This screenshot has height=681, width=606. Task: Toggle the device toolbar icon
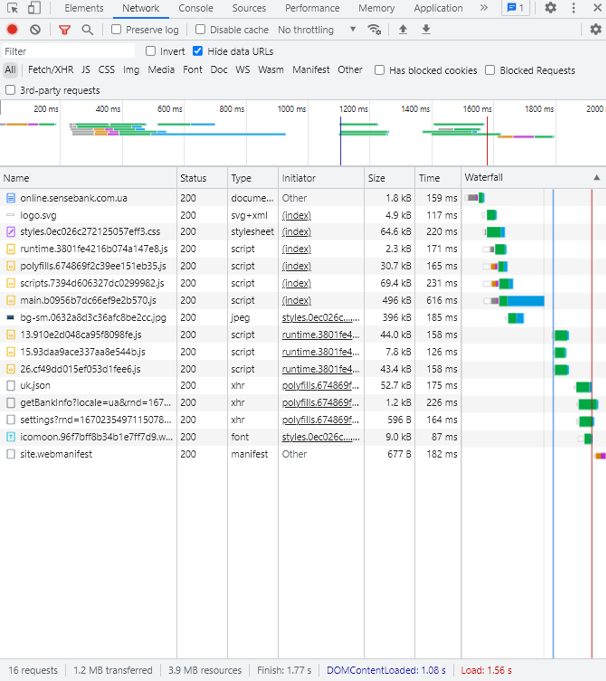(x=34, y=8)
